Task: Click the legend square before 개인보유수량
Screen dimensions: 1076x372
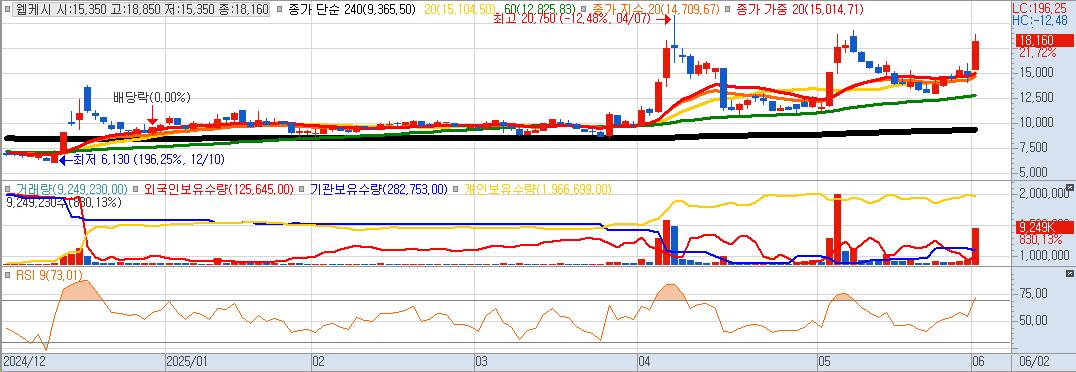Action: [x=456, y=189]
